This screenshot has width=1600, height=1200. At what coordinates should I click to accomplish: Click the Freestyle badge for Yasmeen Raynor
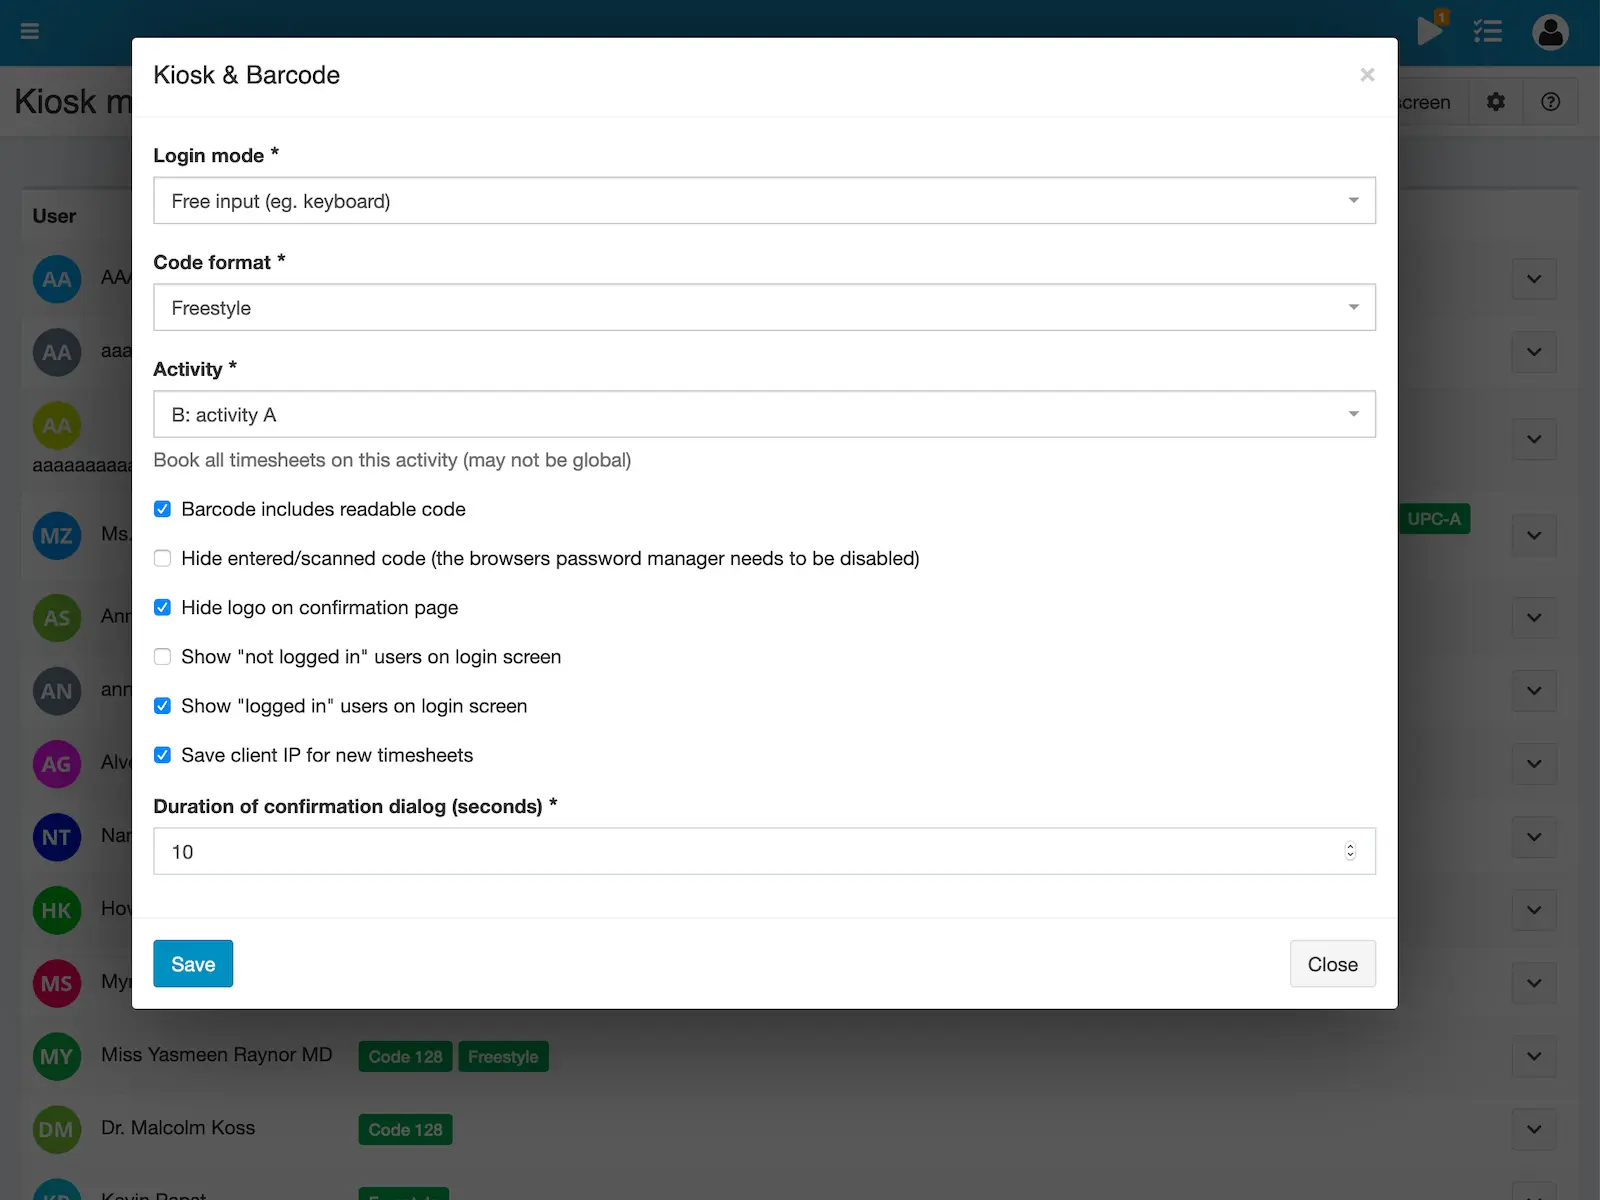503,1057
